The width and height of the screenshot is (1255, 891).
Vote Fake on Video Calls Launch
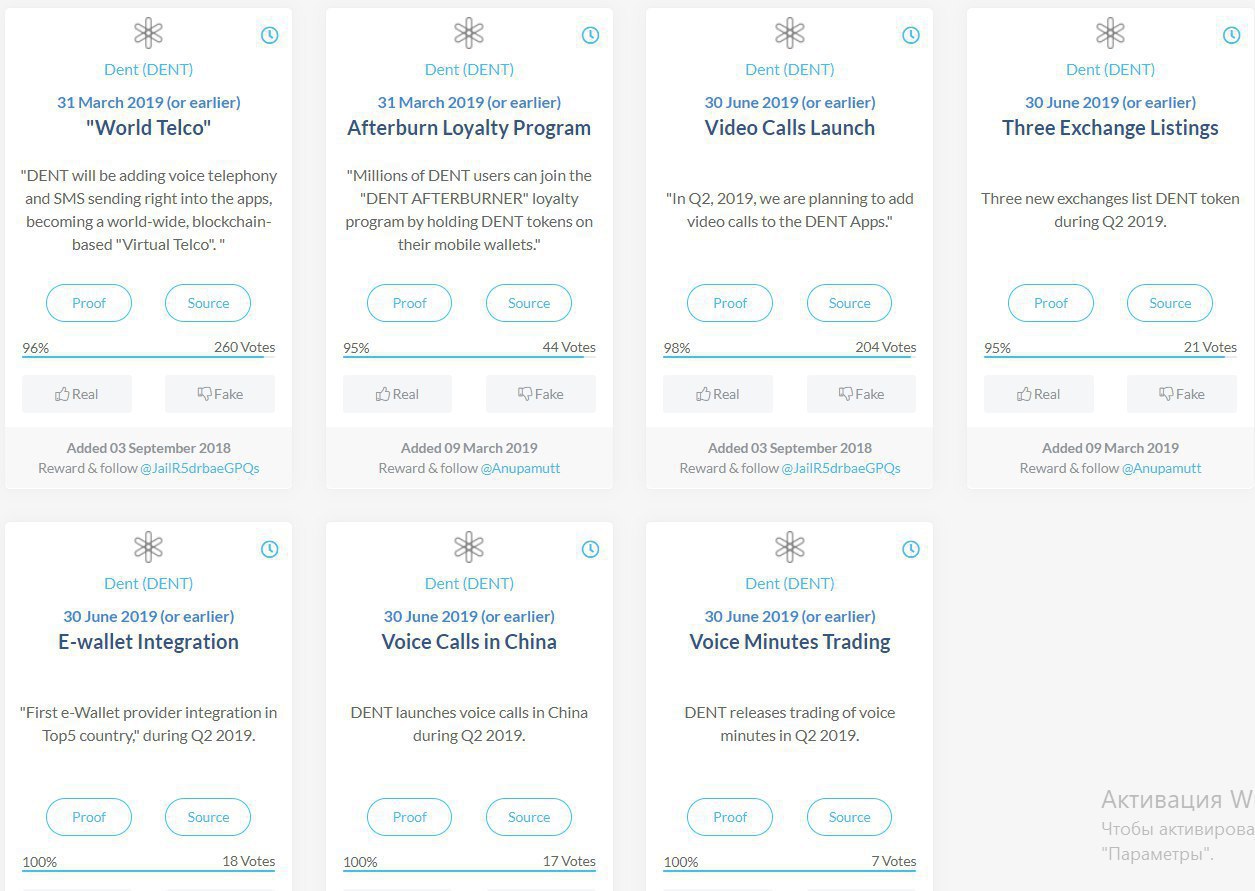tap(861, 394)
